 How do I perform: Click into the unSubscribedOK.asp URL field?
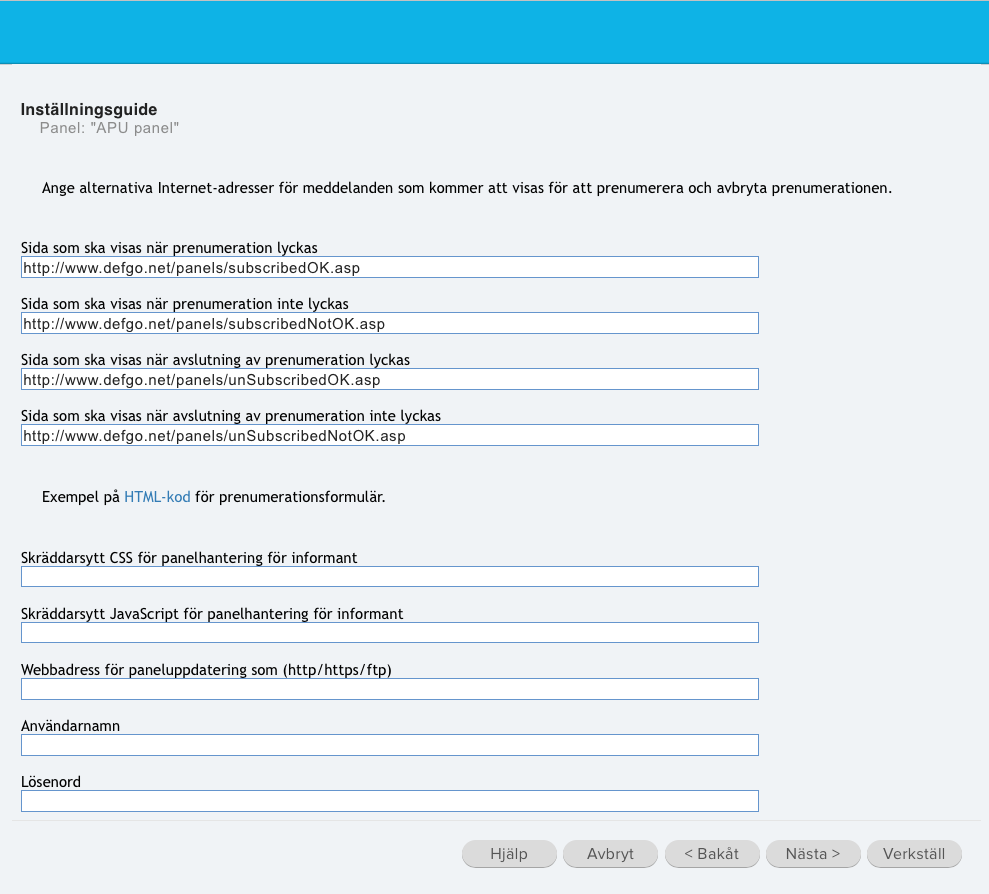390,380
